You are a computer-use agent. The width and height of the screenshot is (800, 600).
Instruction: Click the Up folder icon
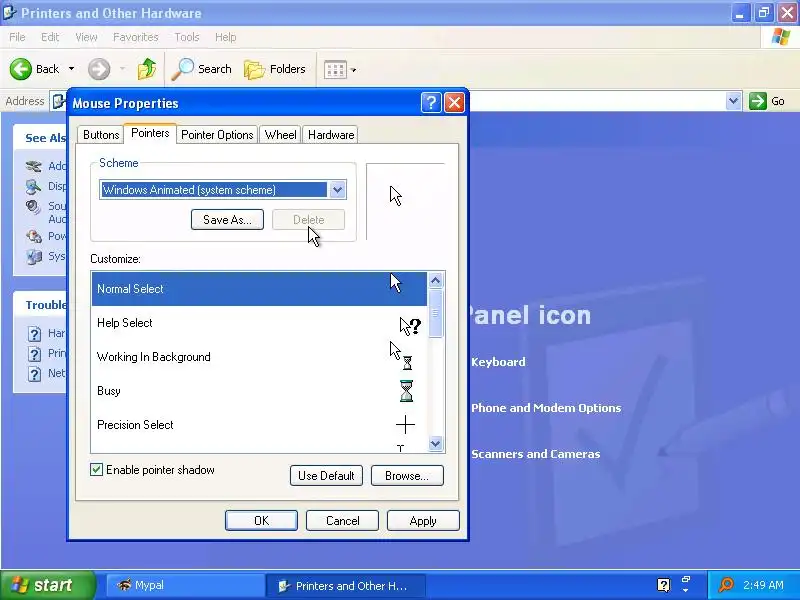click(147, 69)
